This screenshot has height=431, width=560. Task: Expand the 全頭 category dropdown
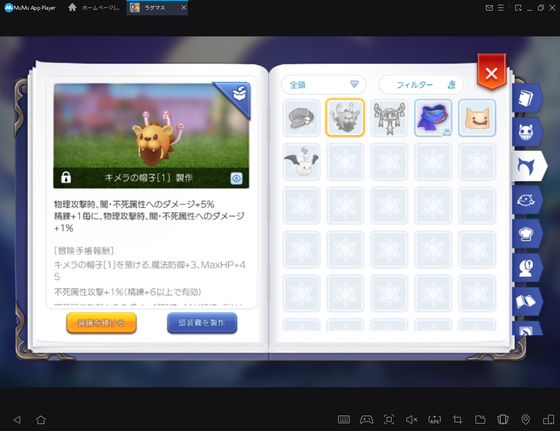[x=324, y=85]
